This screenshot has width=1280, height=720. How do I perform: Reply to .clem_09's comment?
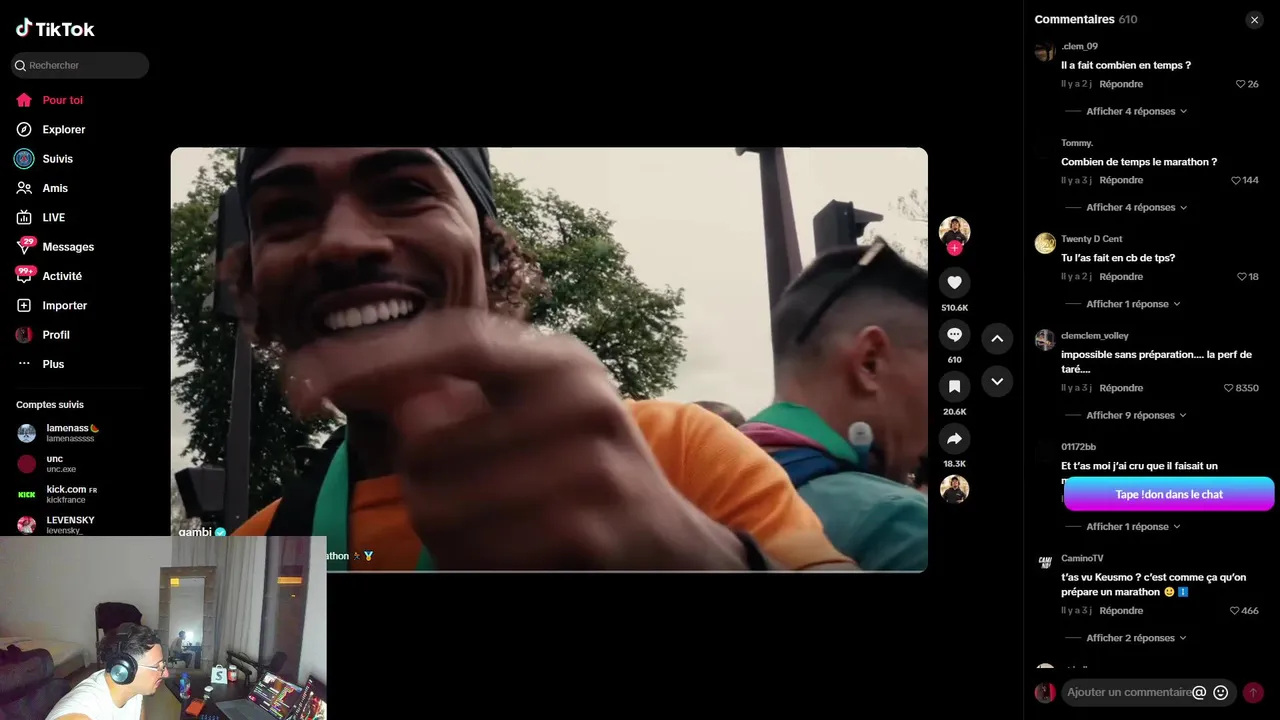click(x=1121, y=84)
